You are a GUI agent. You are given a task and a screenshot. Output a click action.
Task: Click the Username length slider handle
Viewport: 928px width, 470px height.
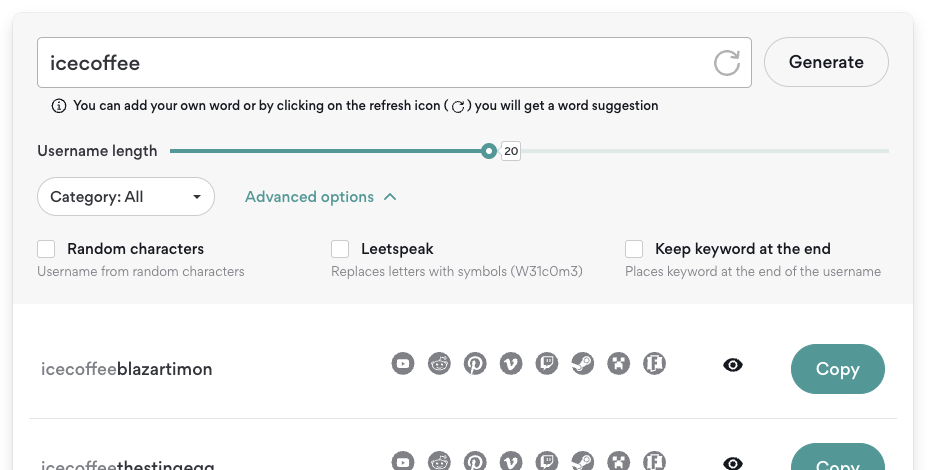488,151
